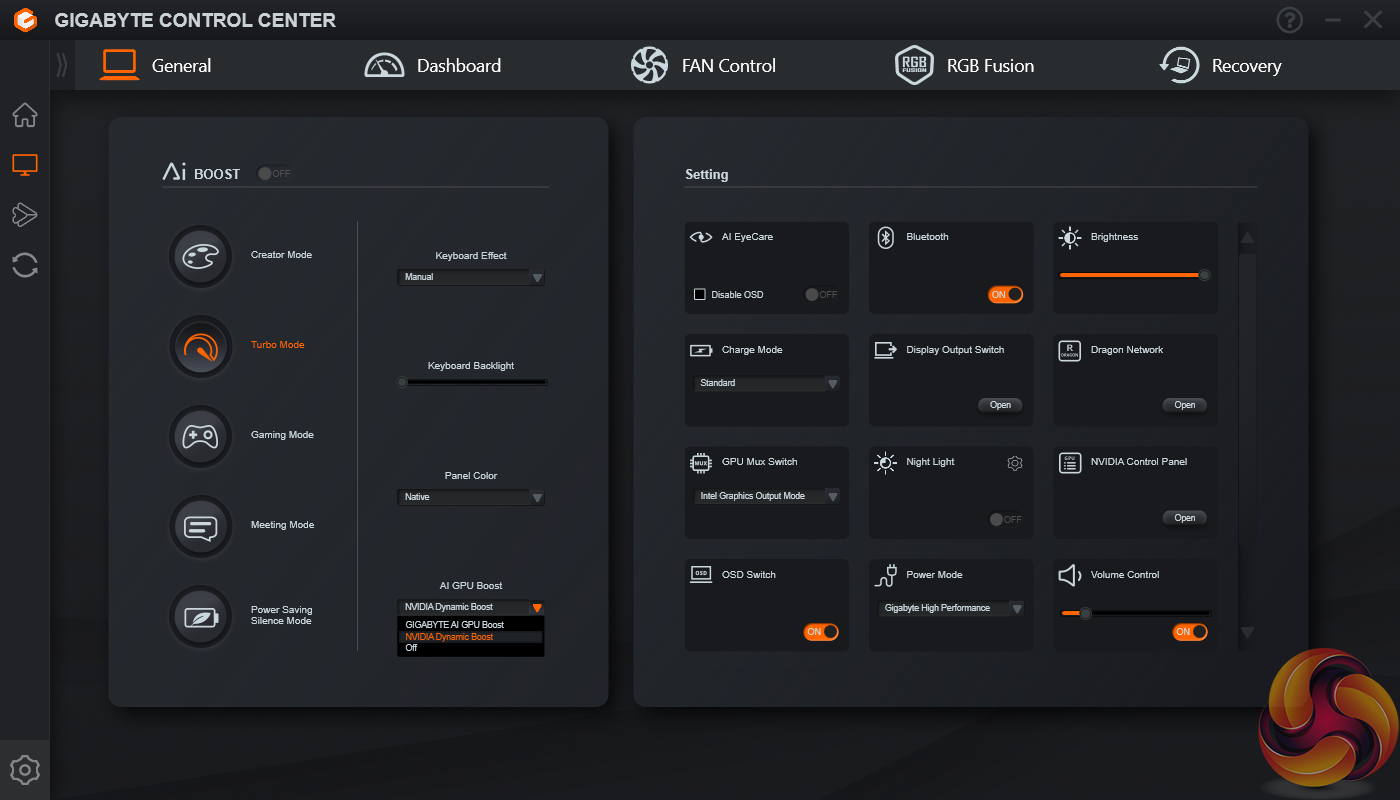The width and height of the screenshot is (1400, 800).
Task: Toggle the Volume Control switch
Action: click(x=1190, y=632)
